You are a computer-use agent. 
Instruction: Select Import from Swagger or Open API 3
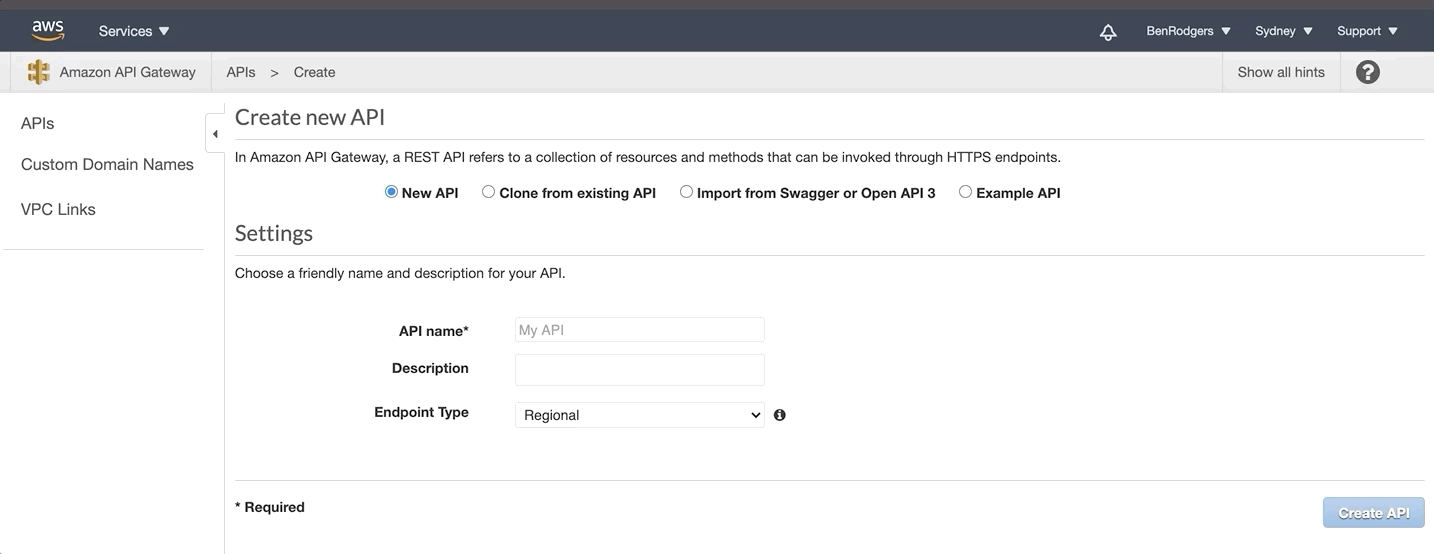click(686, 192)
